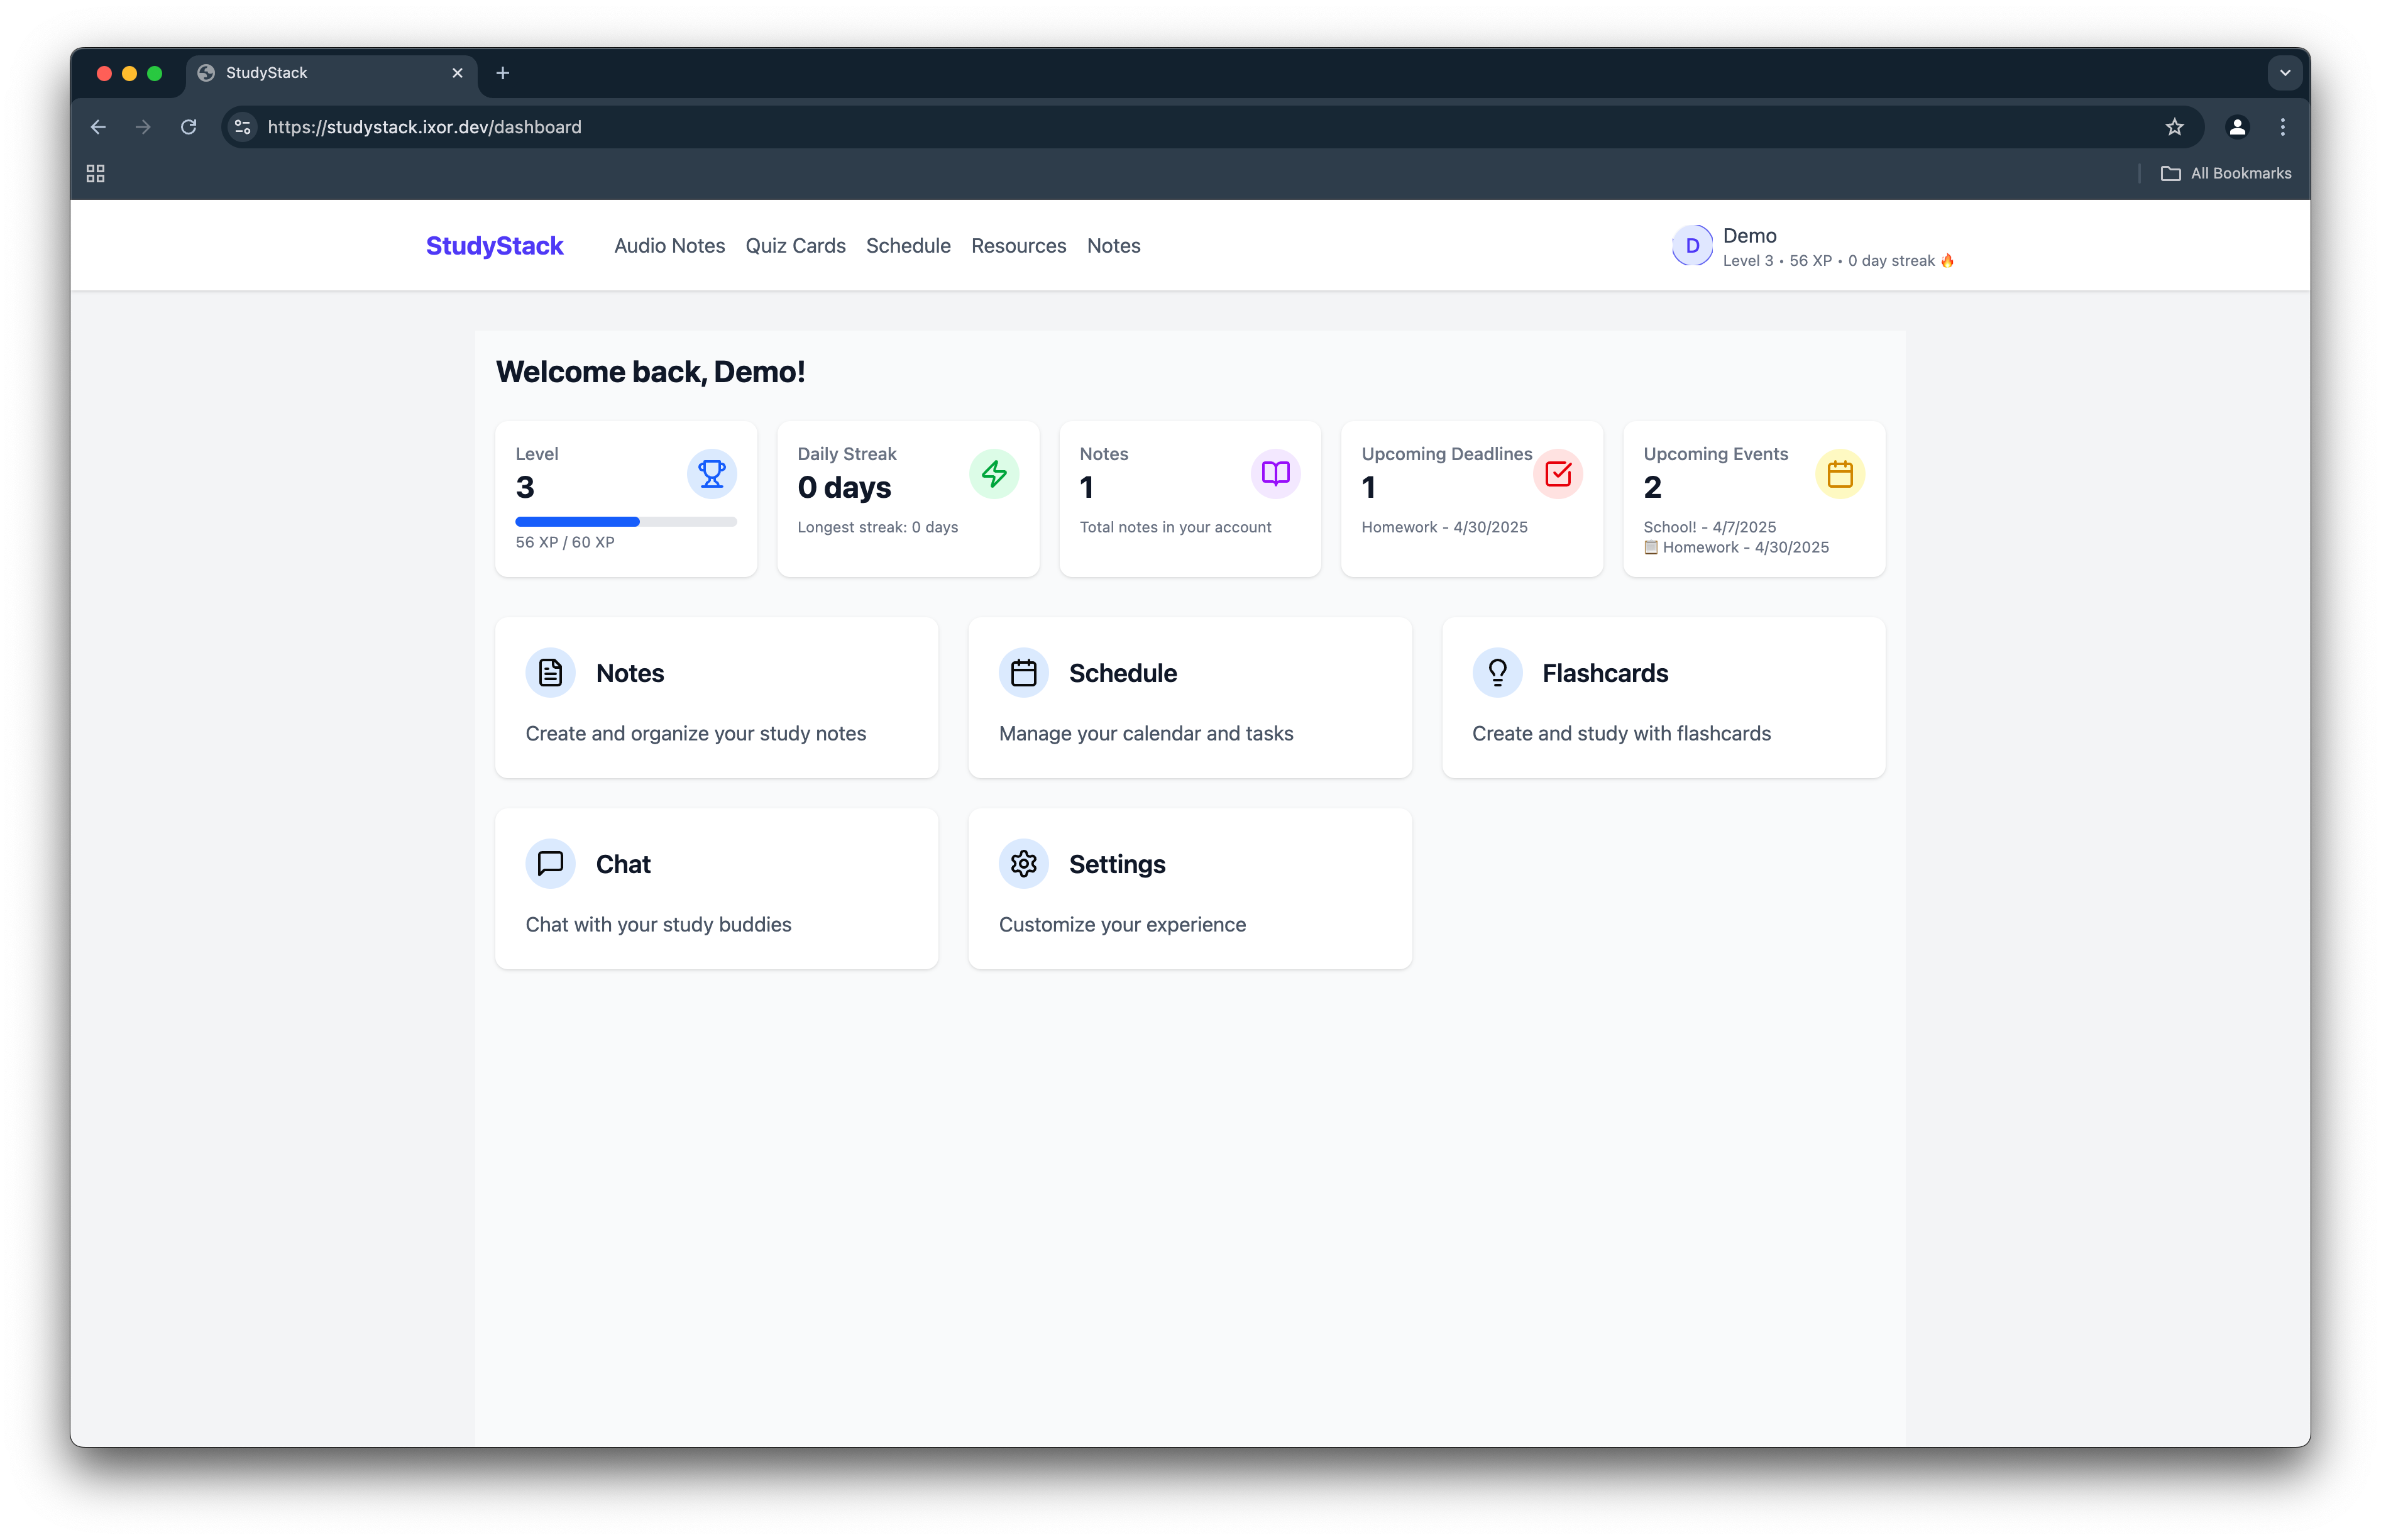2381x1540 pixels.
Task: Click the lightning bolt Daily Streak icon
Action: (993, 474)
